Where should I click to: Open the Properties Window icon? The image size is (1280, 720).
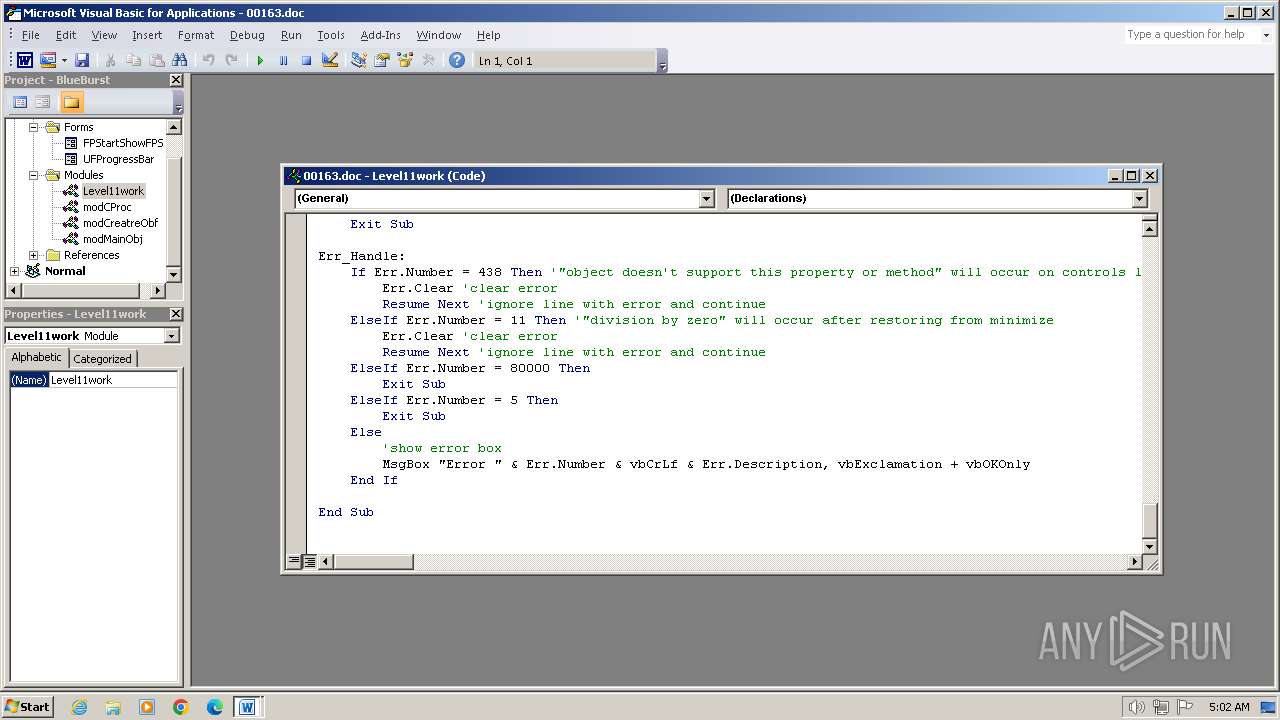[x=381, y=61]
